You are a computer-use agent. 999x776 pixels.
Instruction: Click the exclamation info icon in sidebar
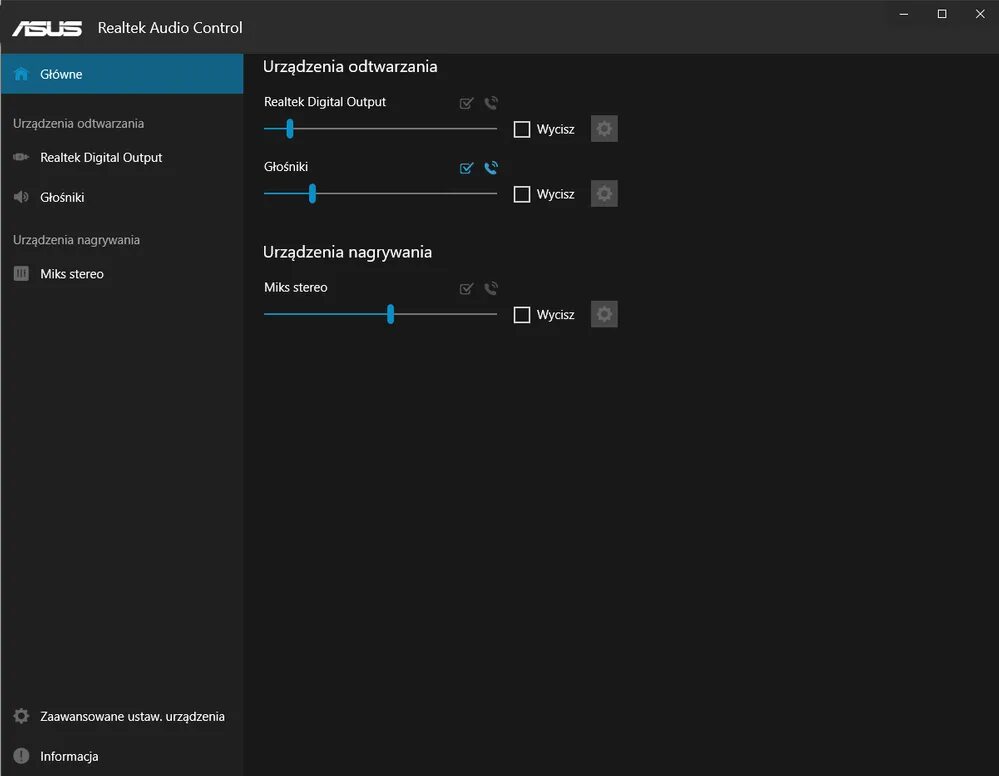coord(21,756)
